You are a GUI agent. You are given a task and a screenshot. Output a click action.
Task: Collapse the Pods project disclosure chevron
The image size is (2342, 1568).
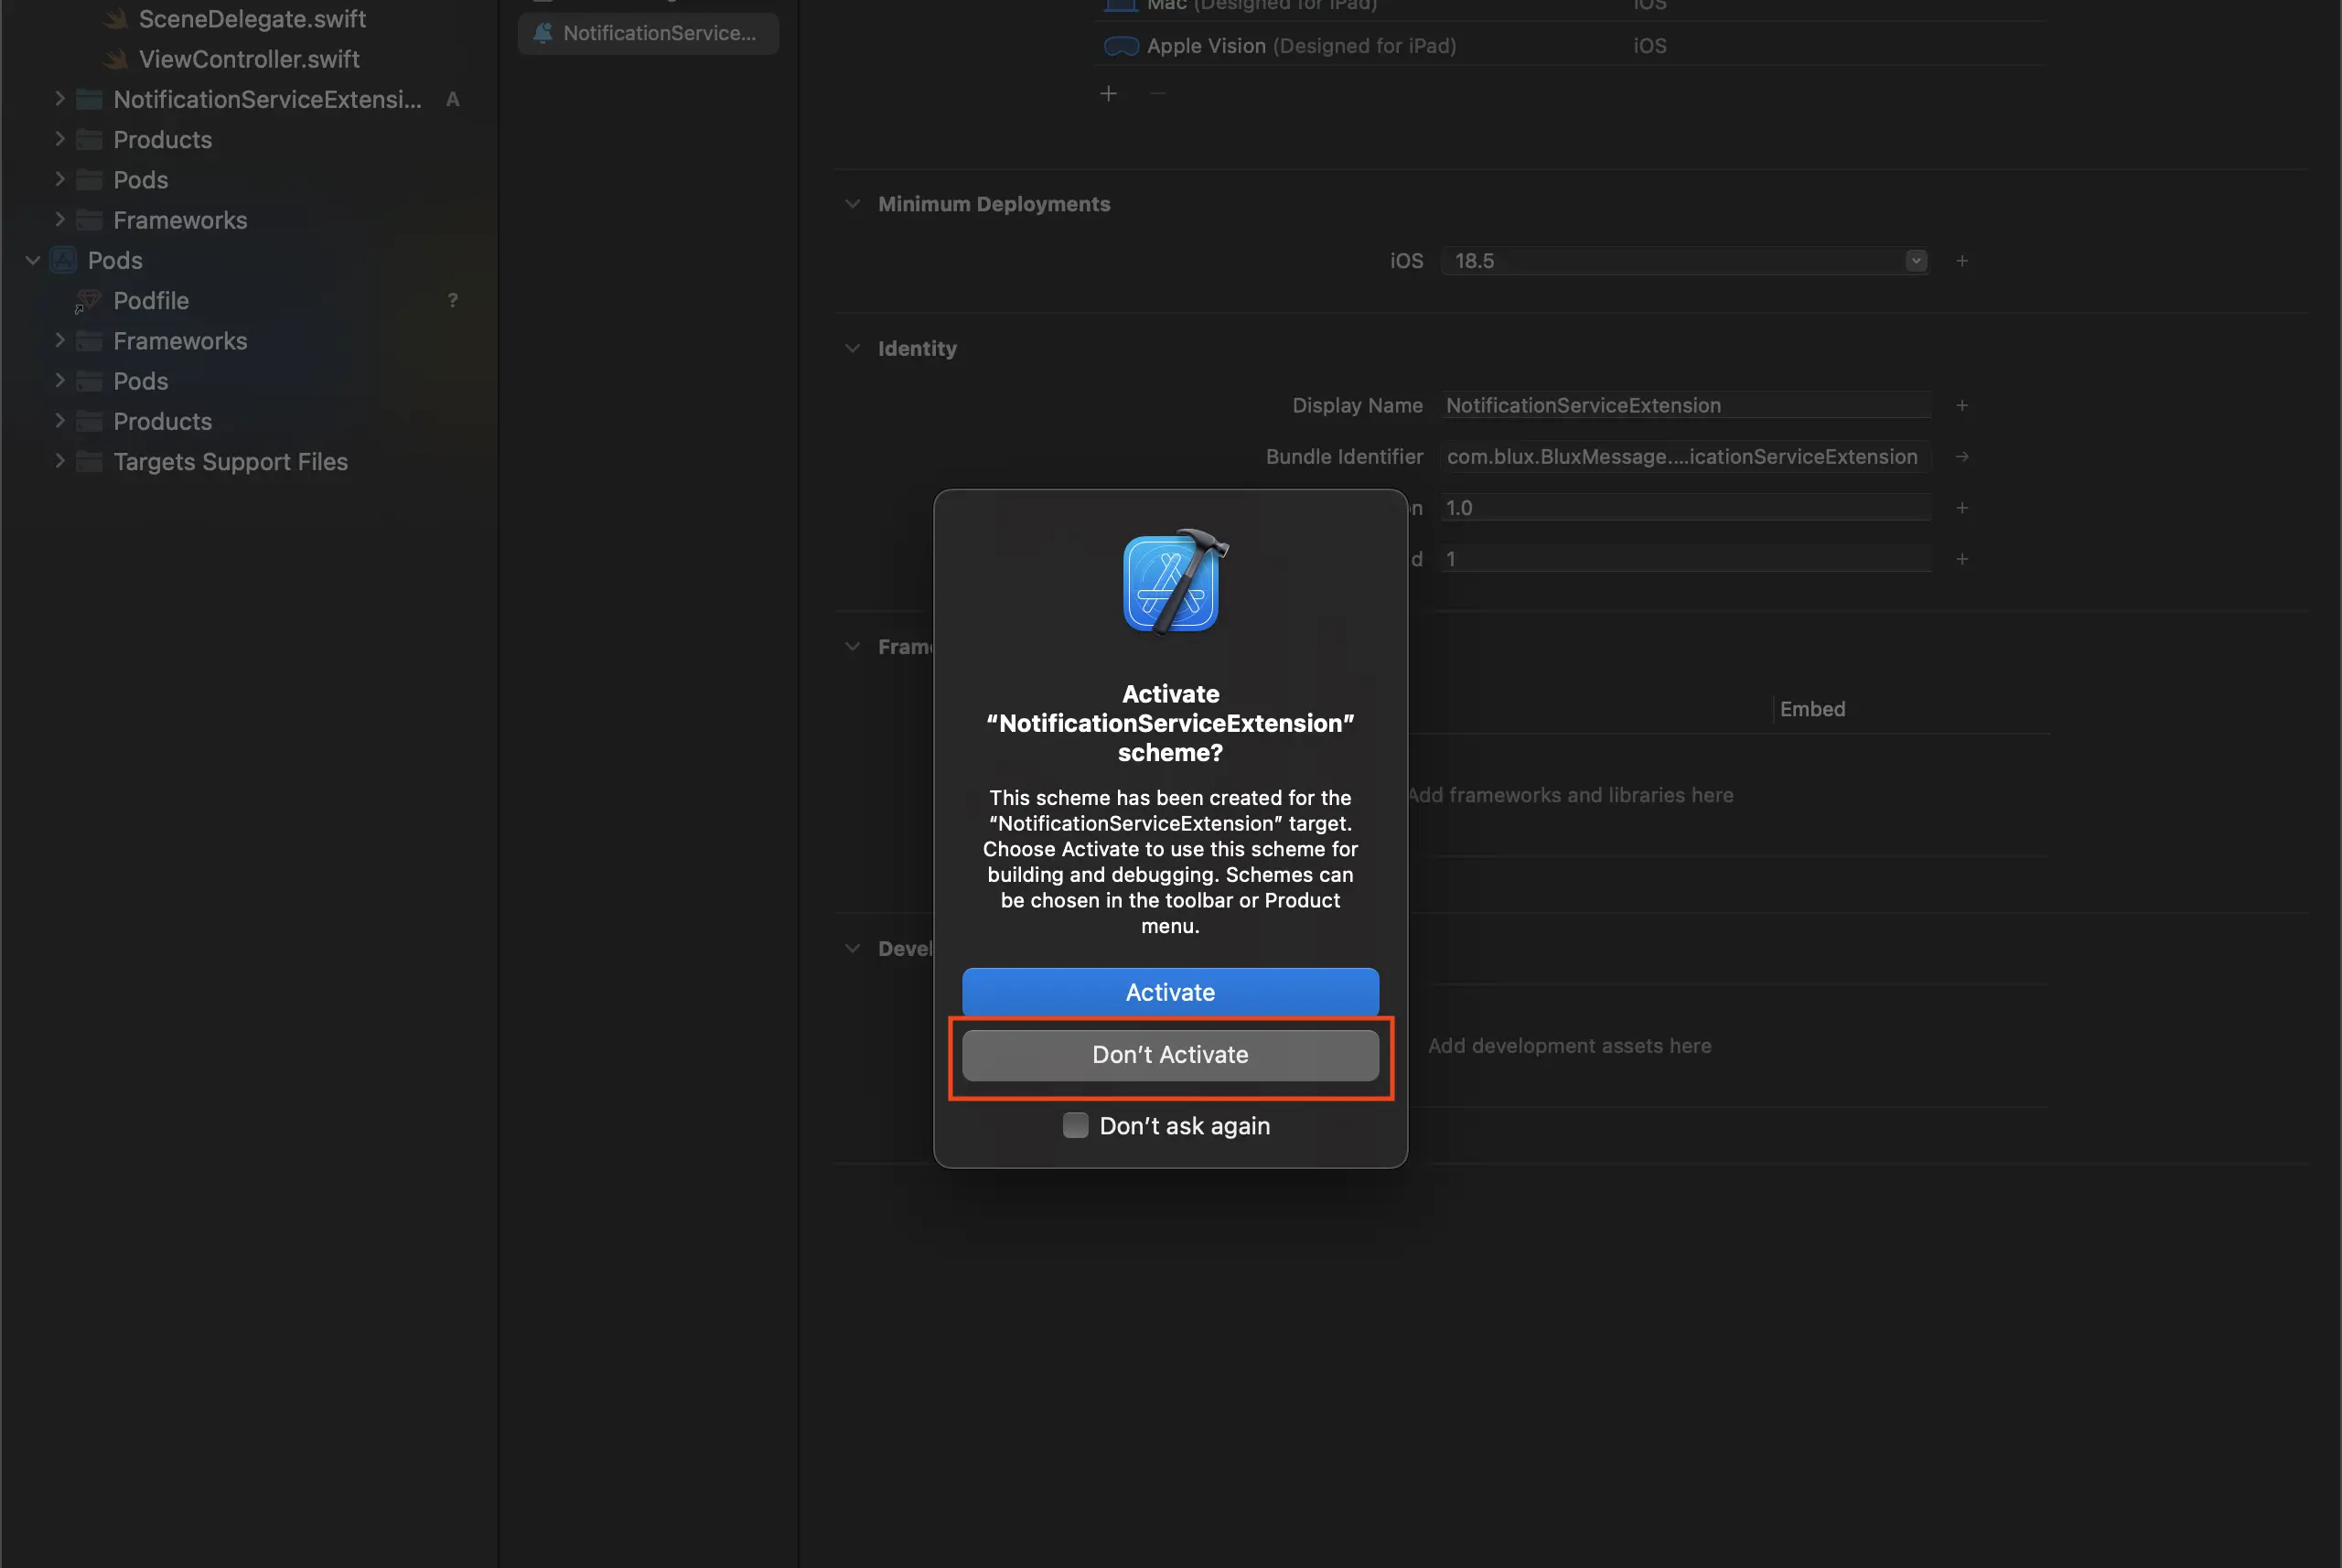(33, 260)
